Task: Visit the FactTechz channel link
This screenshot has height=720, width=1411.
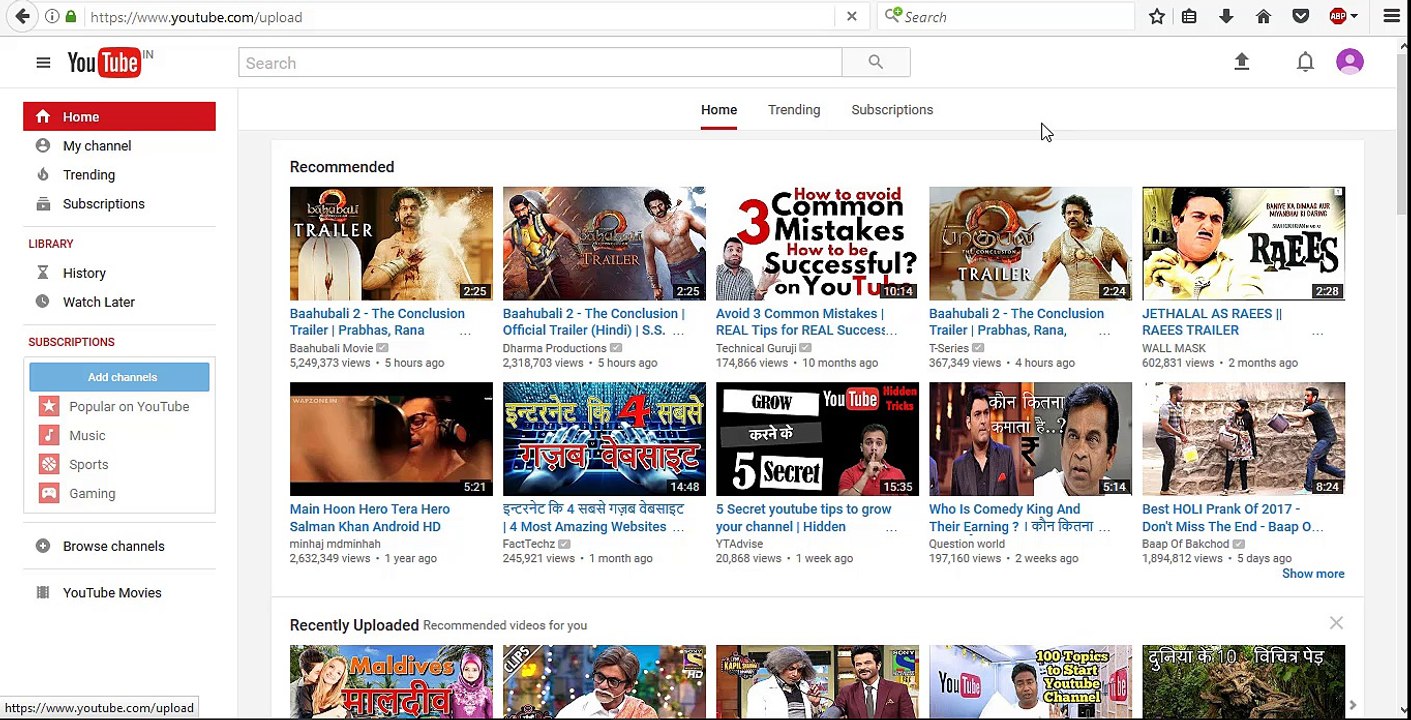Action: (x=529, y=544)
